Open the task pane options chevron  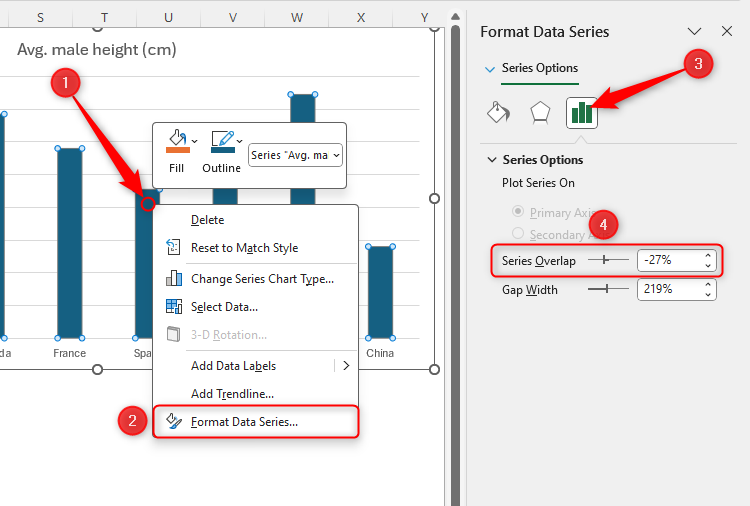(694, 31)
